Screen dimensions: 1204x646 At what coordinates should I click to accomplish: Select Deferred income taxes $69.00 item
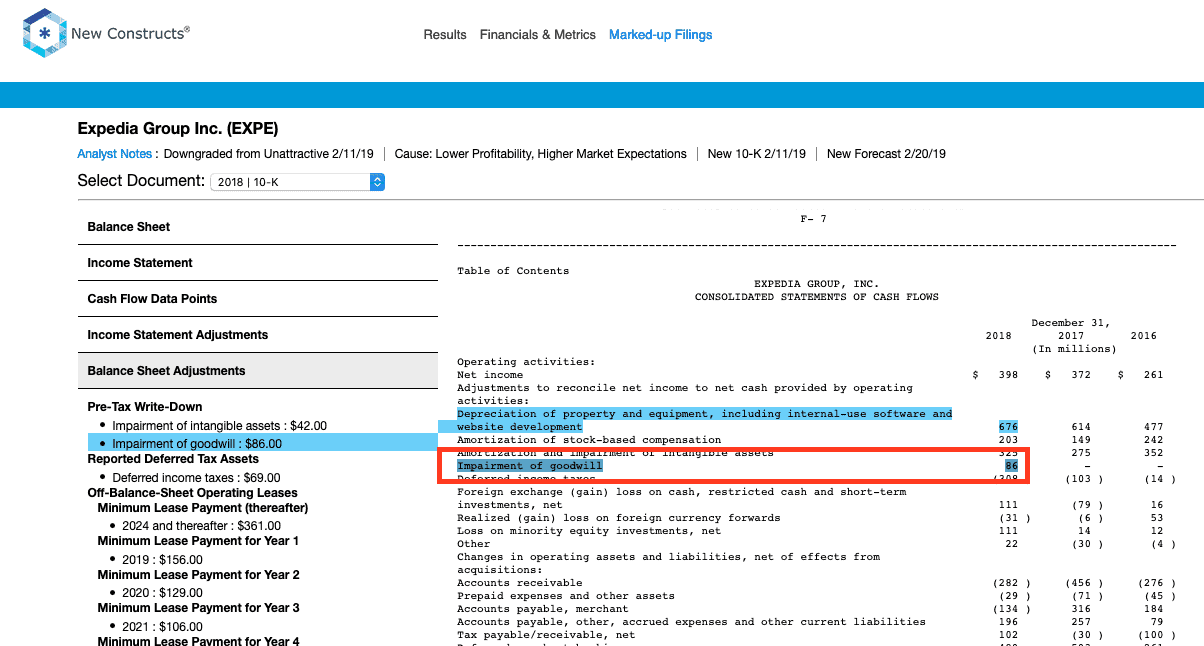(x=196, y=478)
